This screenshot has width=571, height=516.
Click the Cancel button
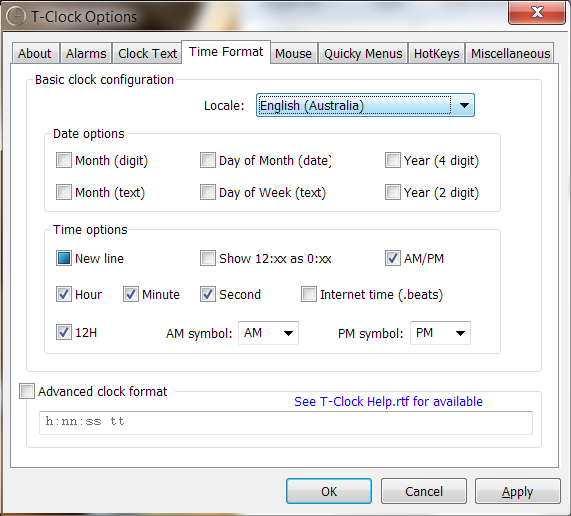click(424, 491)
